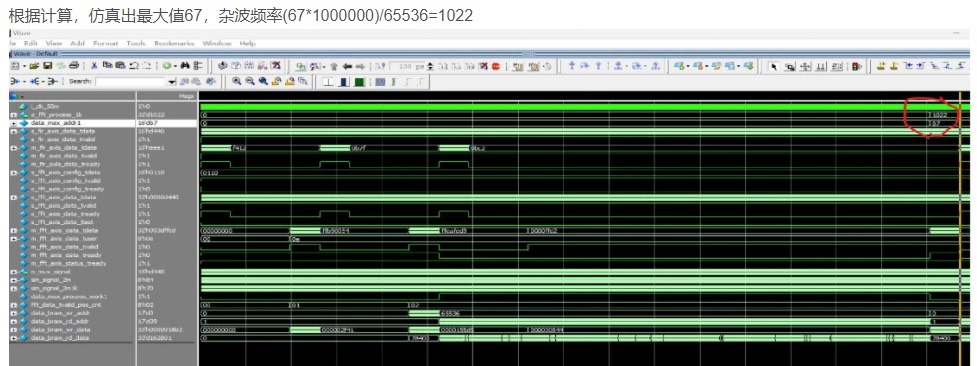Expand the m_fft_axis_data_tuser signal
This screenshot has width=977, height=366.
14,239
